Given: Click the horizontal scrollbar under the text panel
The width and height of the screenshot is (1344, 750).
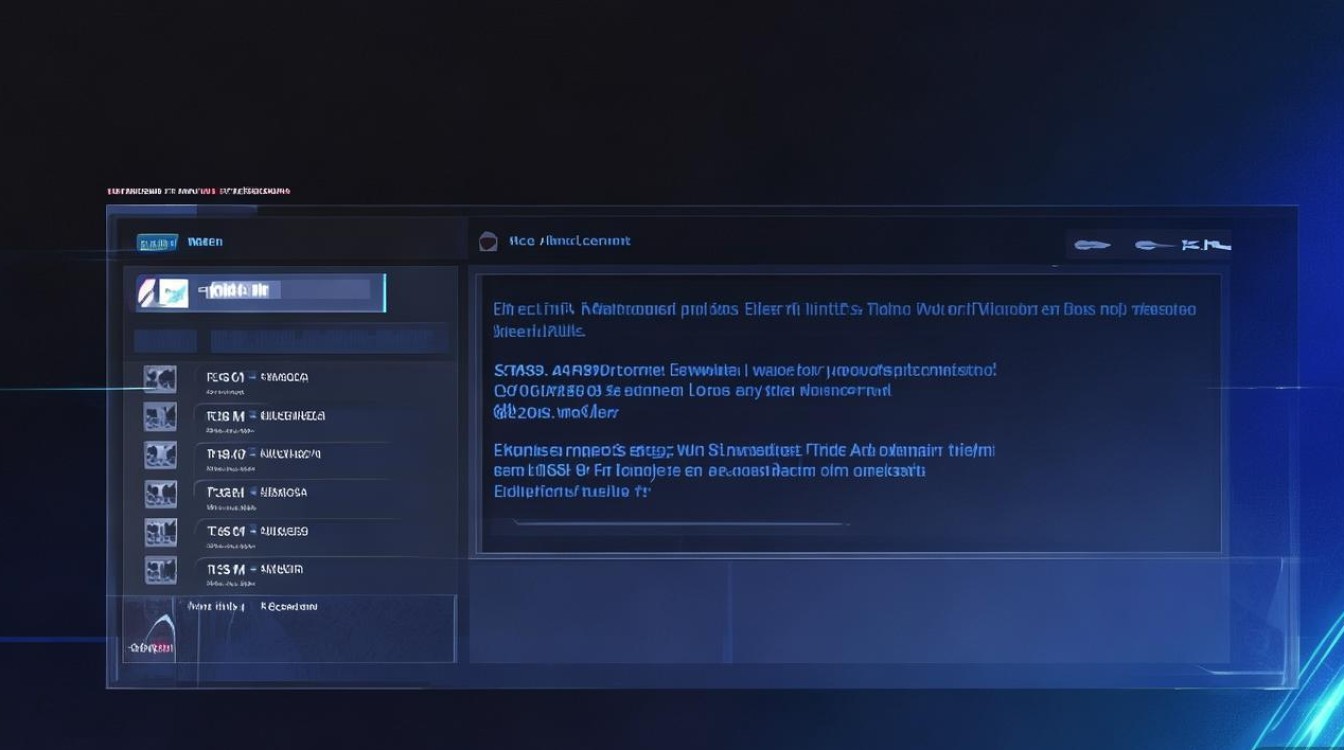Looking at the screenshot, I should point(680,522).
